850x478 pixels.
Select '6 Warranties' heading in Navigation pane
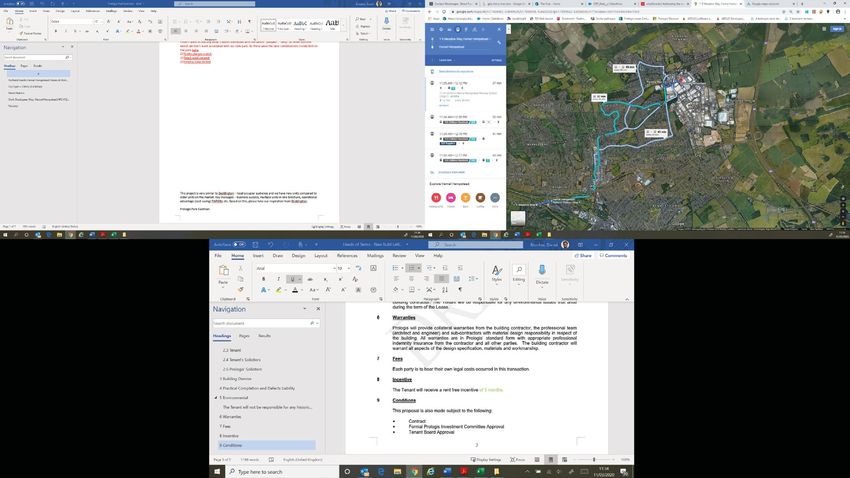click(x=230, y=417)
